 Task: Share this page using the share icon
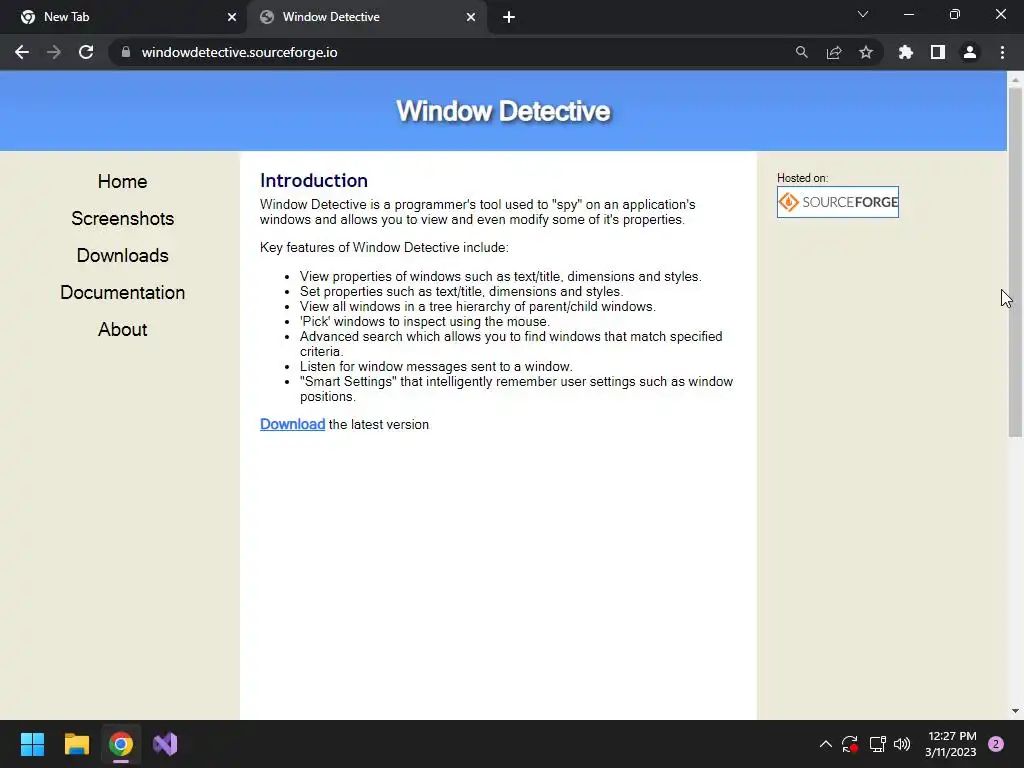pyautogui.click(x=834, y=52)
